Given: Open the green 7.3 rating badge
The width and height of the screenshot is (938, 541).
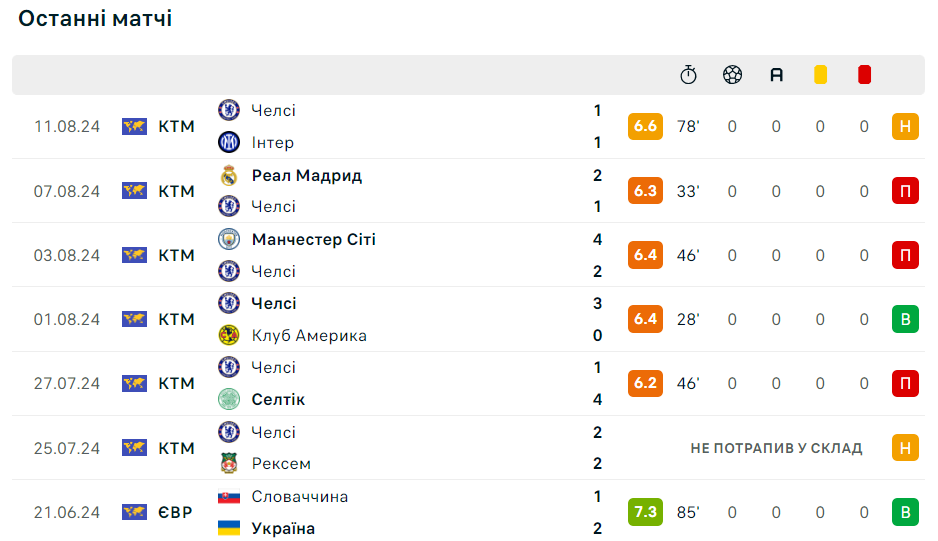Looking at the screenshot, I should (x=645, y=512).
